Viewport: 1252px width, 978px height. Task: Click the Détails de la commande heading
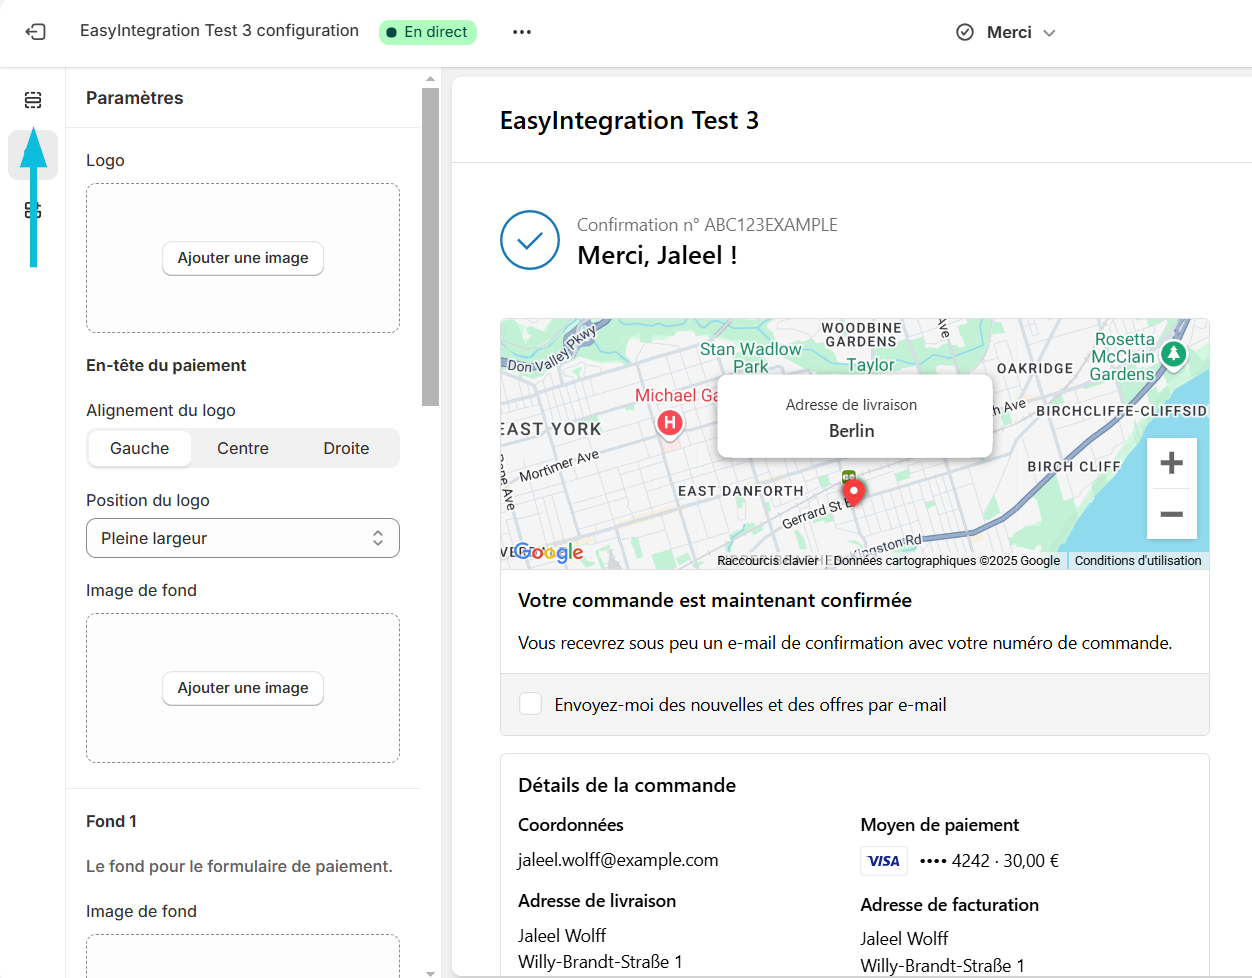pos(627,785)
